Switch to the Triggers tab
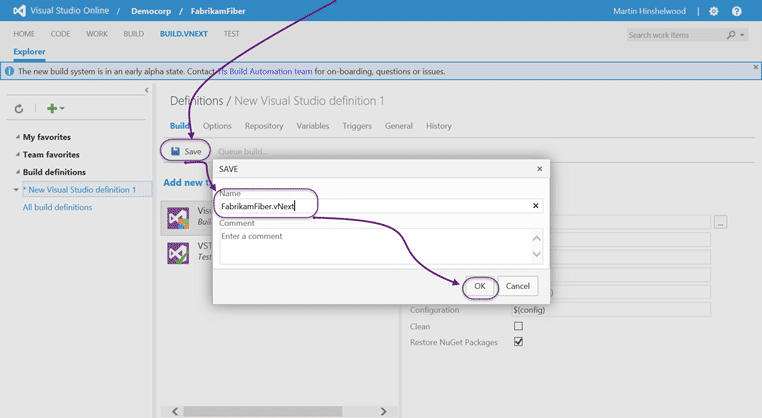762x418 pixels. point(357,126)
